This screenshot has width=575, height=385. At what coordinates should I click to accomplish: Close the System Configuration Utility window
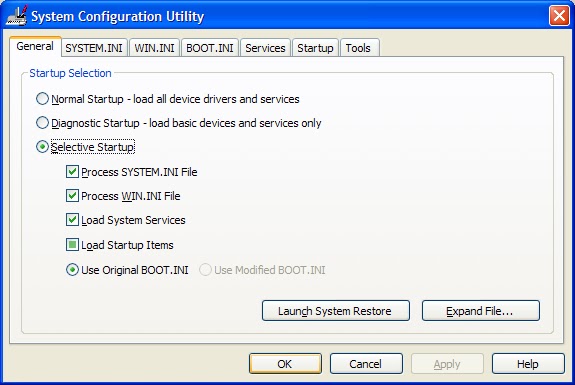(559, 16)
